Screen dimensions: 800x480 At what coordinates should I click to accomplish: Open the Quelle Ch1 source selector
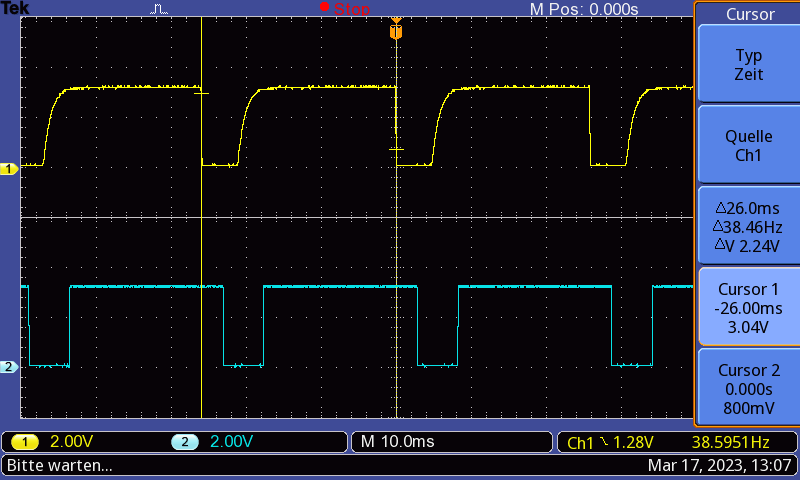[x=748, y=145]
